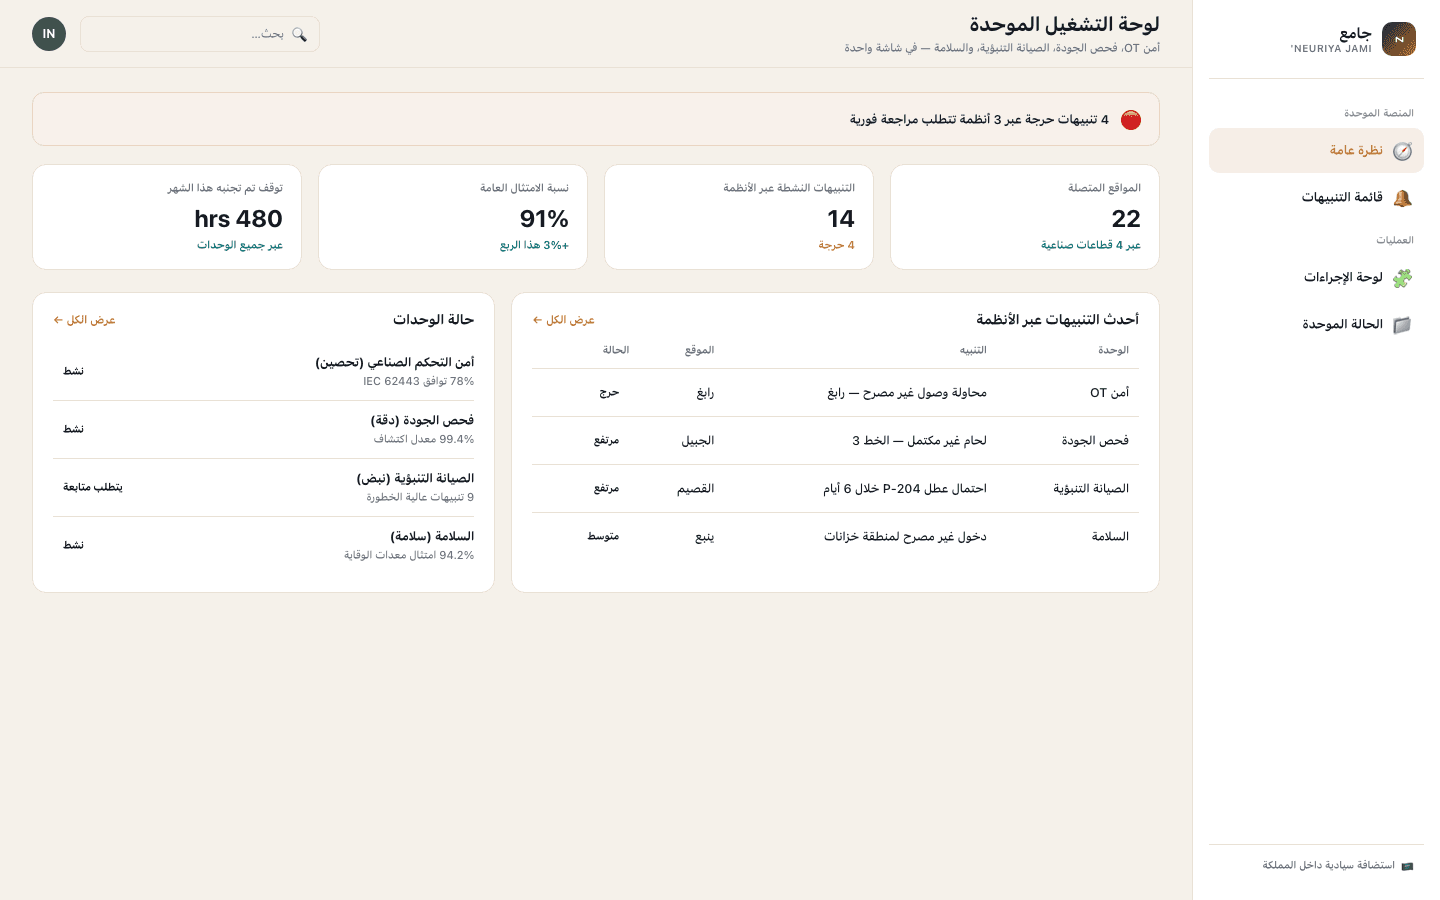The image size is (1440, 900).
Task: Click عرض الكل in latest alerts panel
Action: (564, 320)
